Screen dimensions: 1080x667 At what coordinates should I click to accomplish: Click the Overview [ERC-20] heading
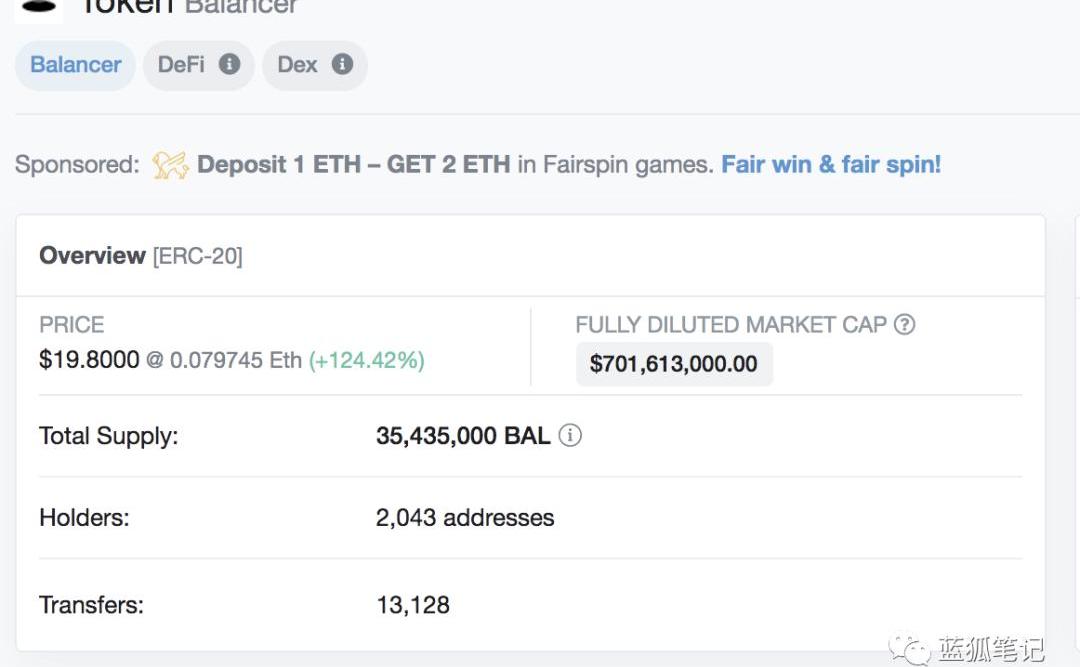(x=140, y=256)
